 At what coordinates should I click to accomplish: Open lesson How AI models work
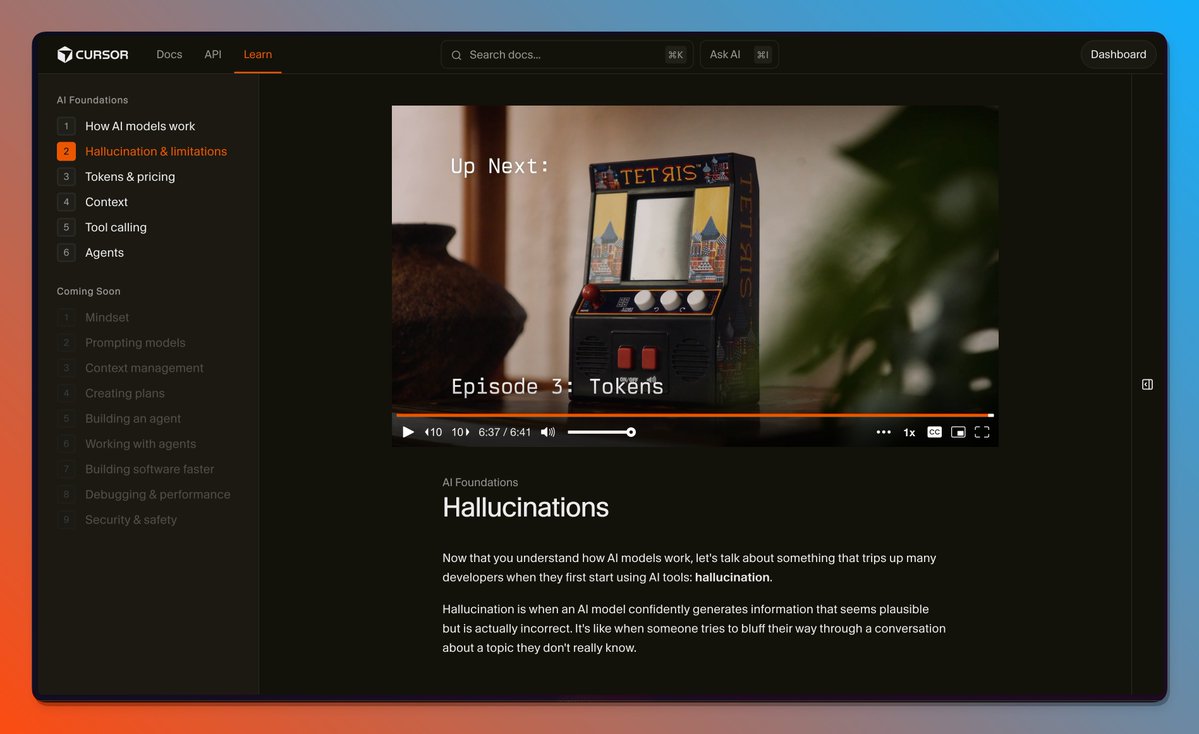pos(140,126)
